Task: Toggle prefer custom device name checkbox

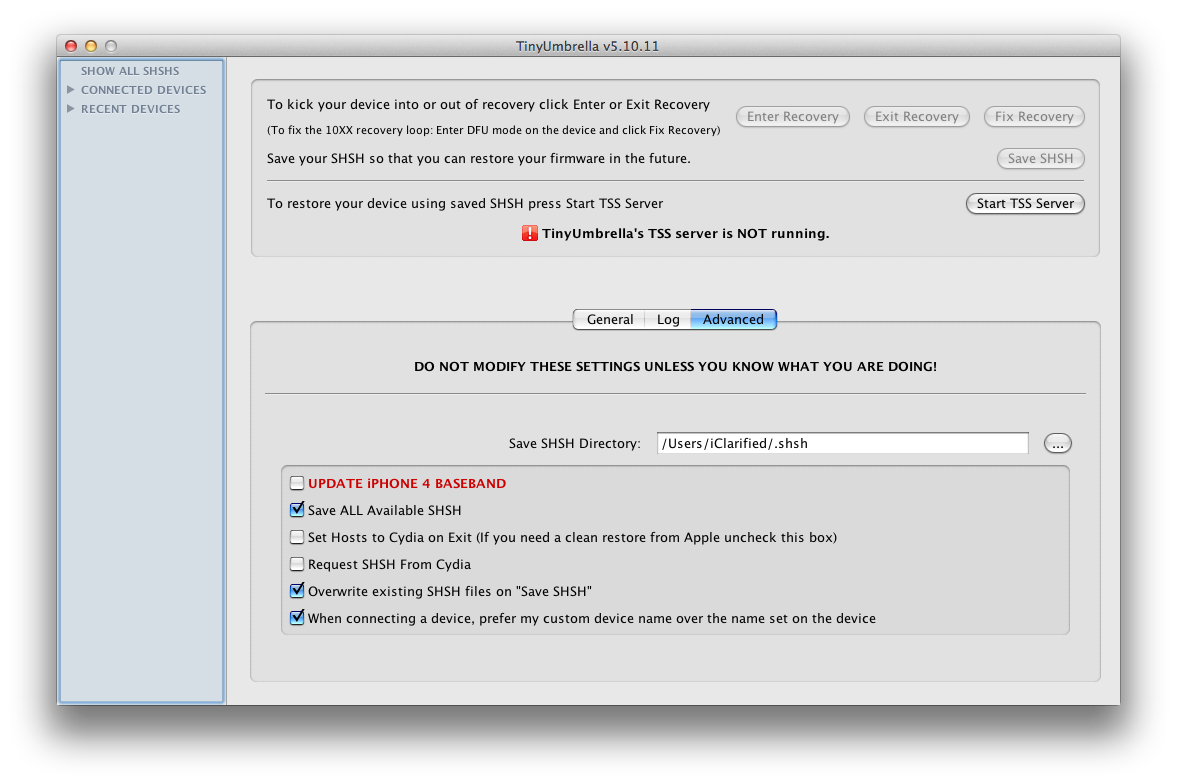Action: pos(297,618)
